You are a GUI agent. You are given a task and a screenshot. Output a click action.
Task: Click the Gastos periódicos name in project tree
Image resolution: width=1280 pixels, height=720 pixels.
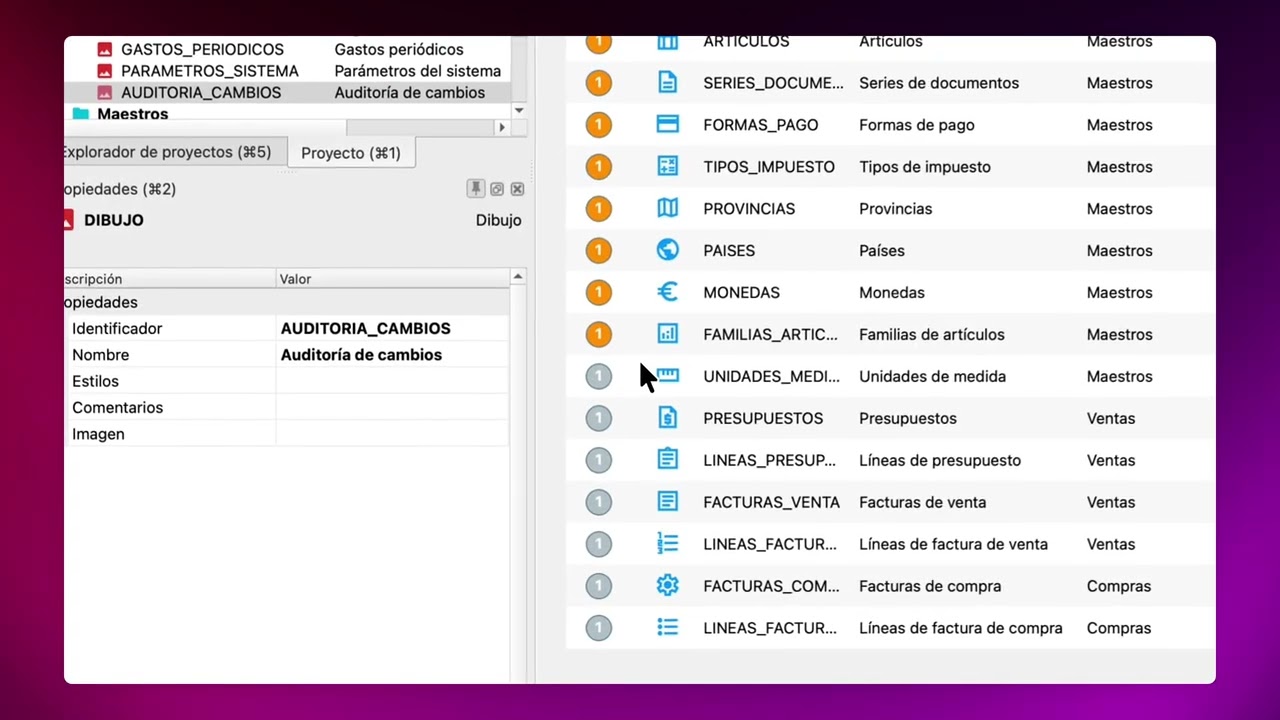pos(399,49)
